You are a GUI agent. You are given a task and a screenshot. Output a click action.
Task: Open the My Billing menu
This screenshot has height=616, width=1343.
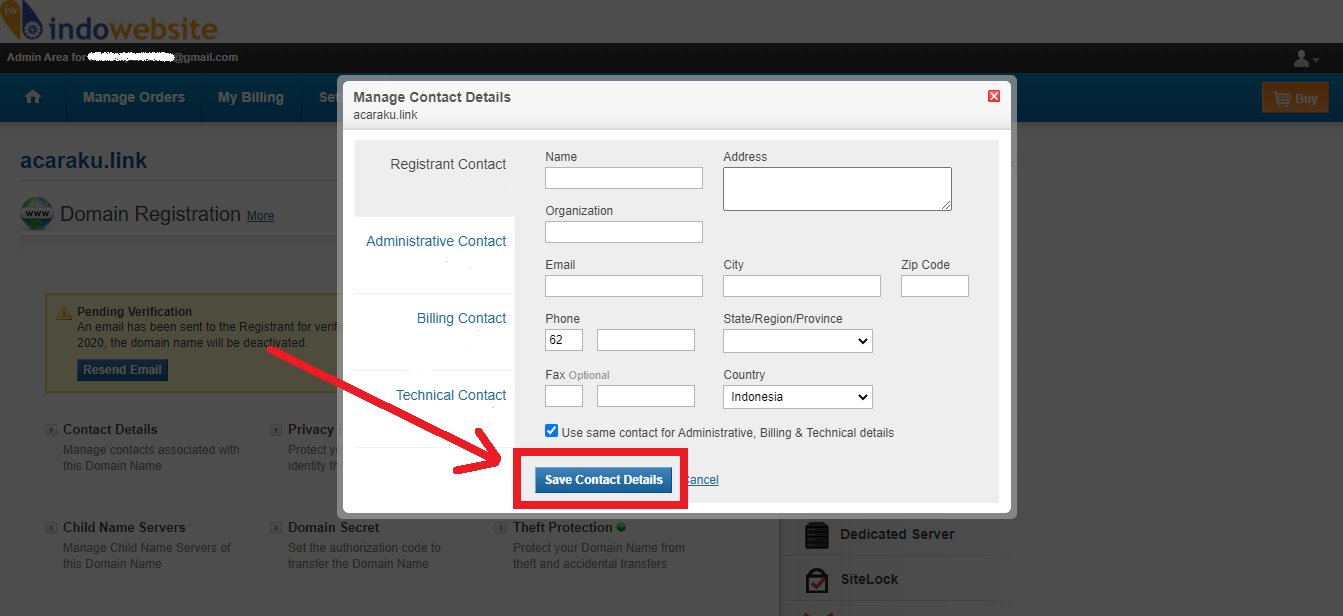pos(251,97)
